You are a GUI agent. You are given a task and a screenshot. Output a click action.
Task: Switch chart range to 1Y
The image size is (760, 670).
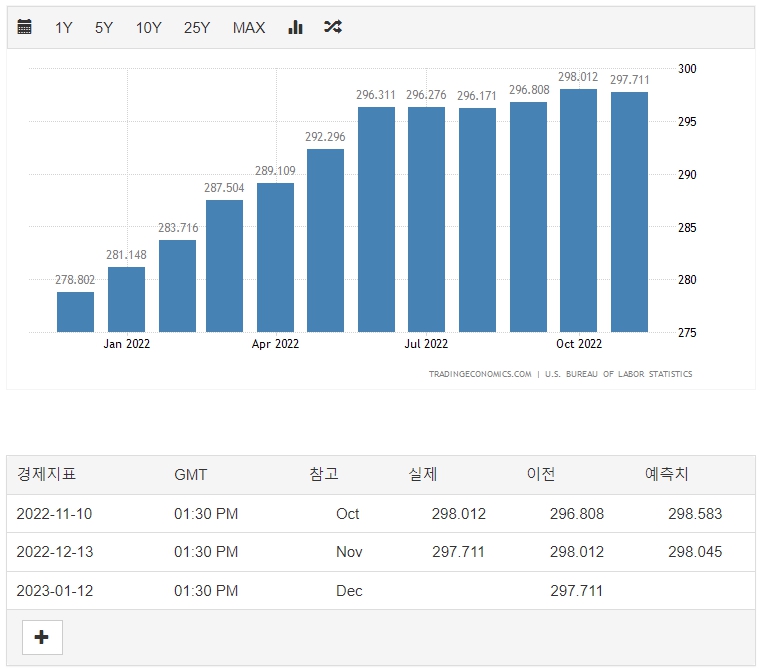click(63, 28)
